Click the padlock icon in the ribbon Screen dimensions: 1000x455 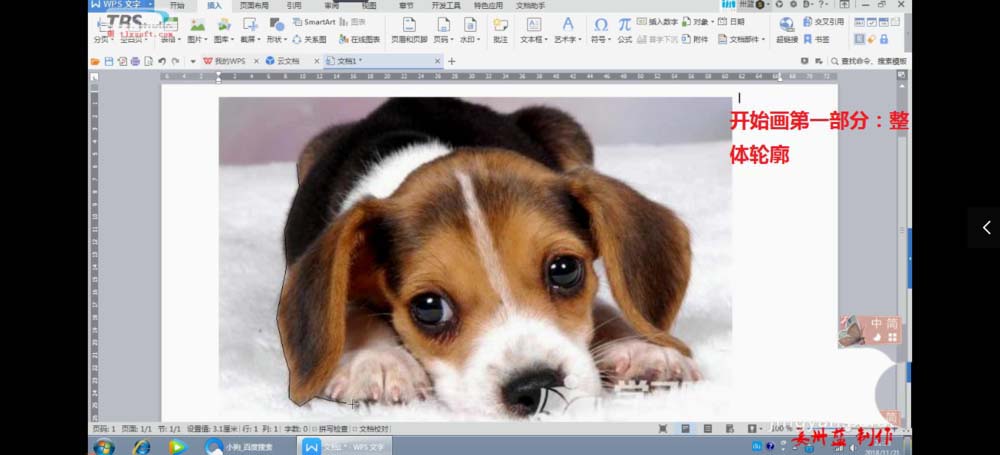(884, 40)
